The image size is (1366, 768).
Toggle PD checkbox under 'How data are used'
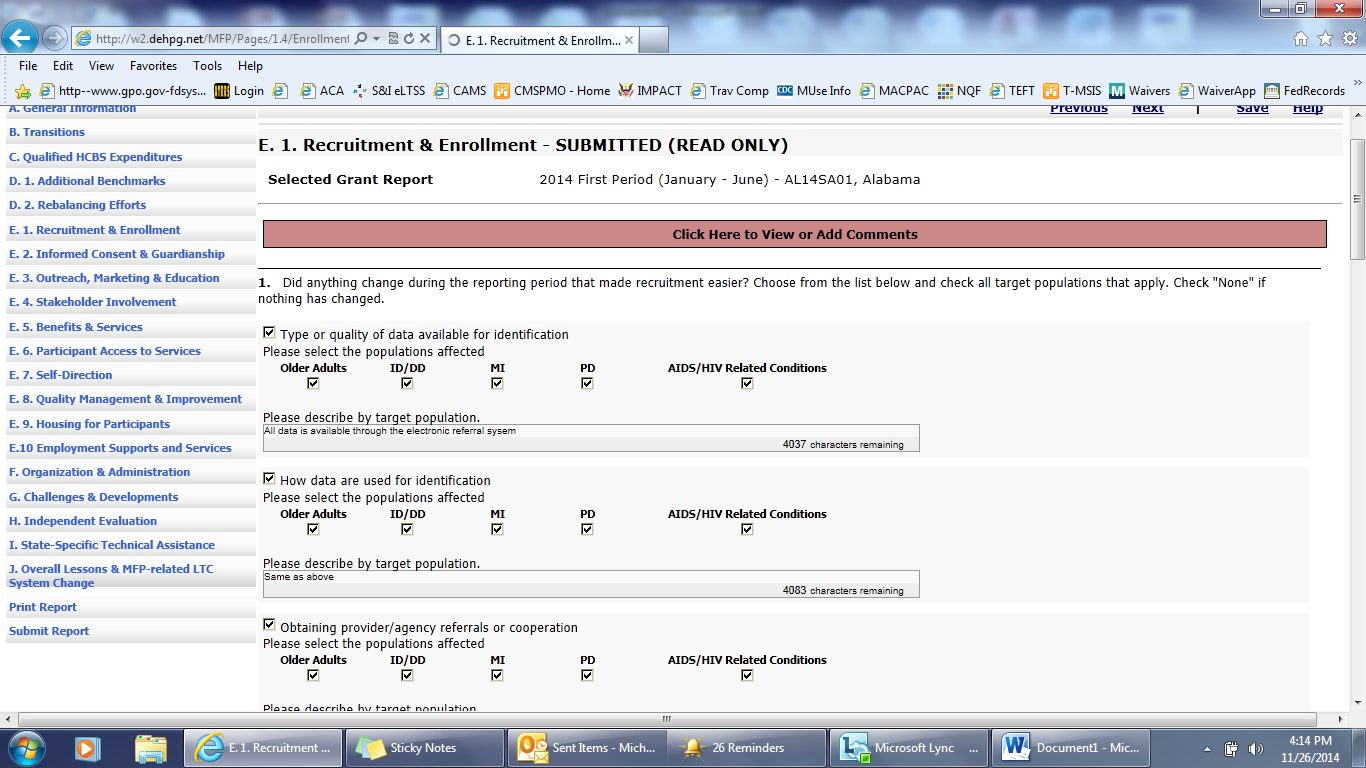(x=587, y=529)
